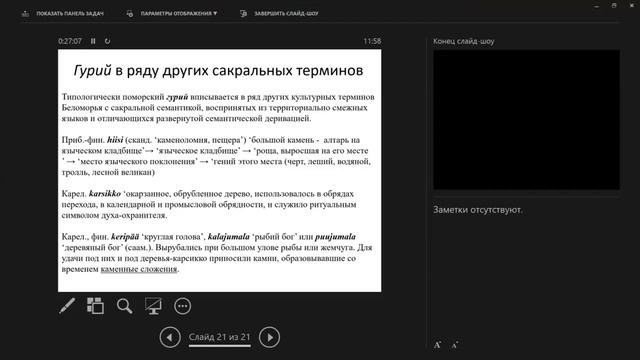Open the see all slides grid
The height and width of the screenshot is (360, 640).
pyautogui.click(x=96, y=306)
